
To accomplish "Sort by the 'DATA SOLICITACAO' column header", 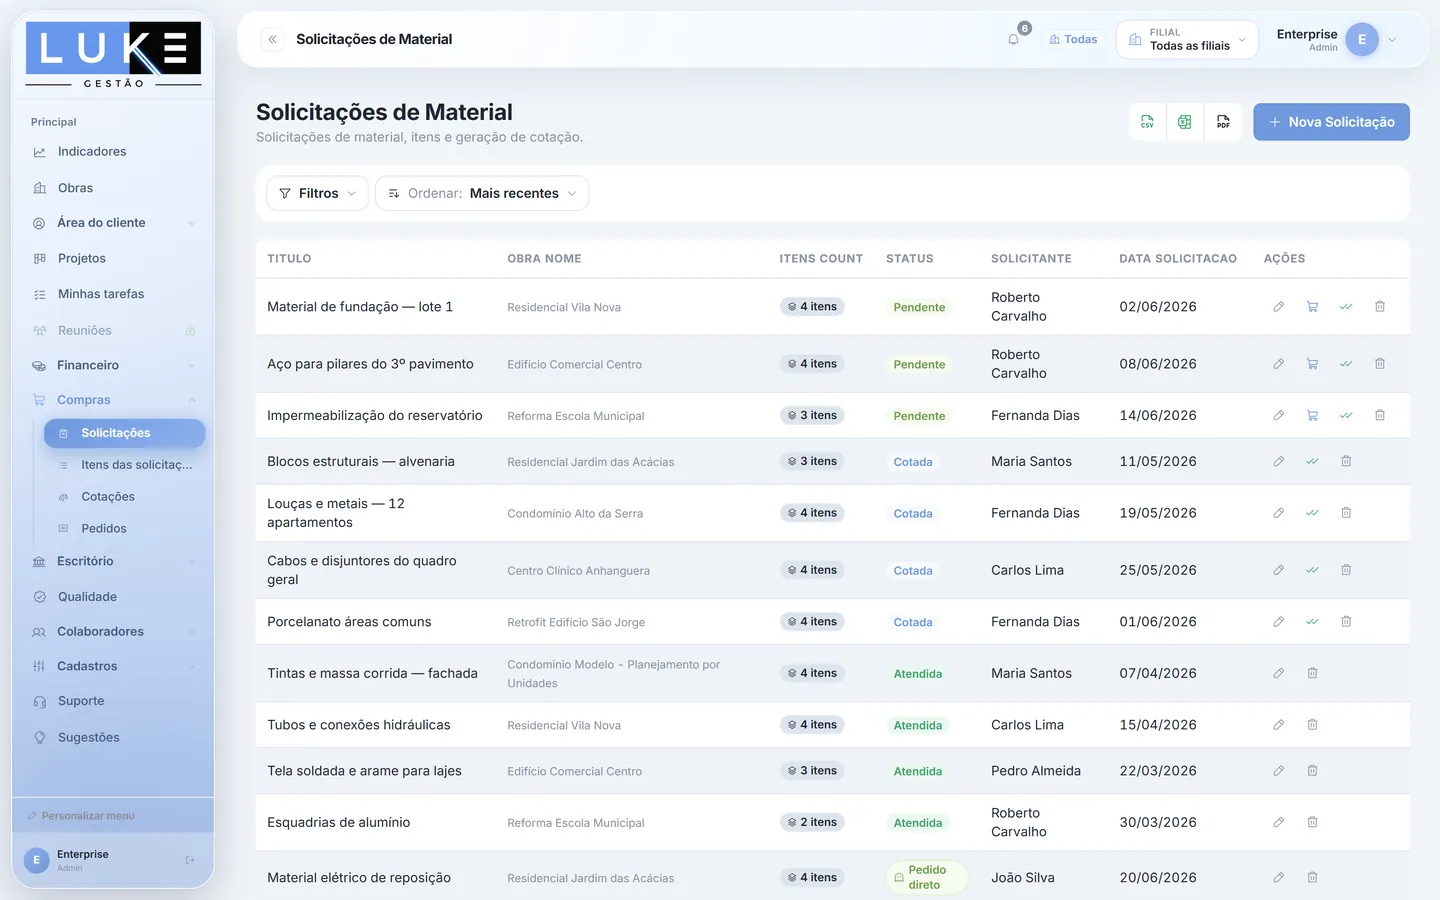I will (1178, 259).
